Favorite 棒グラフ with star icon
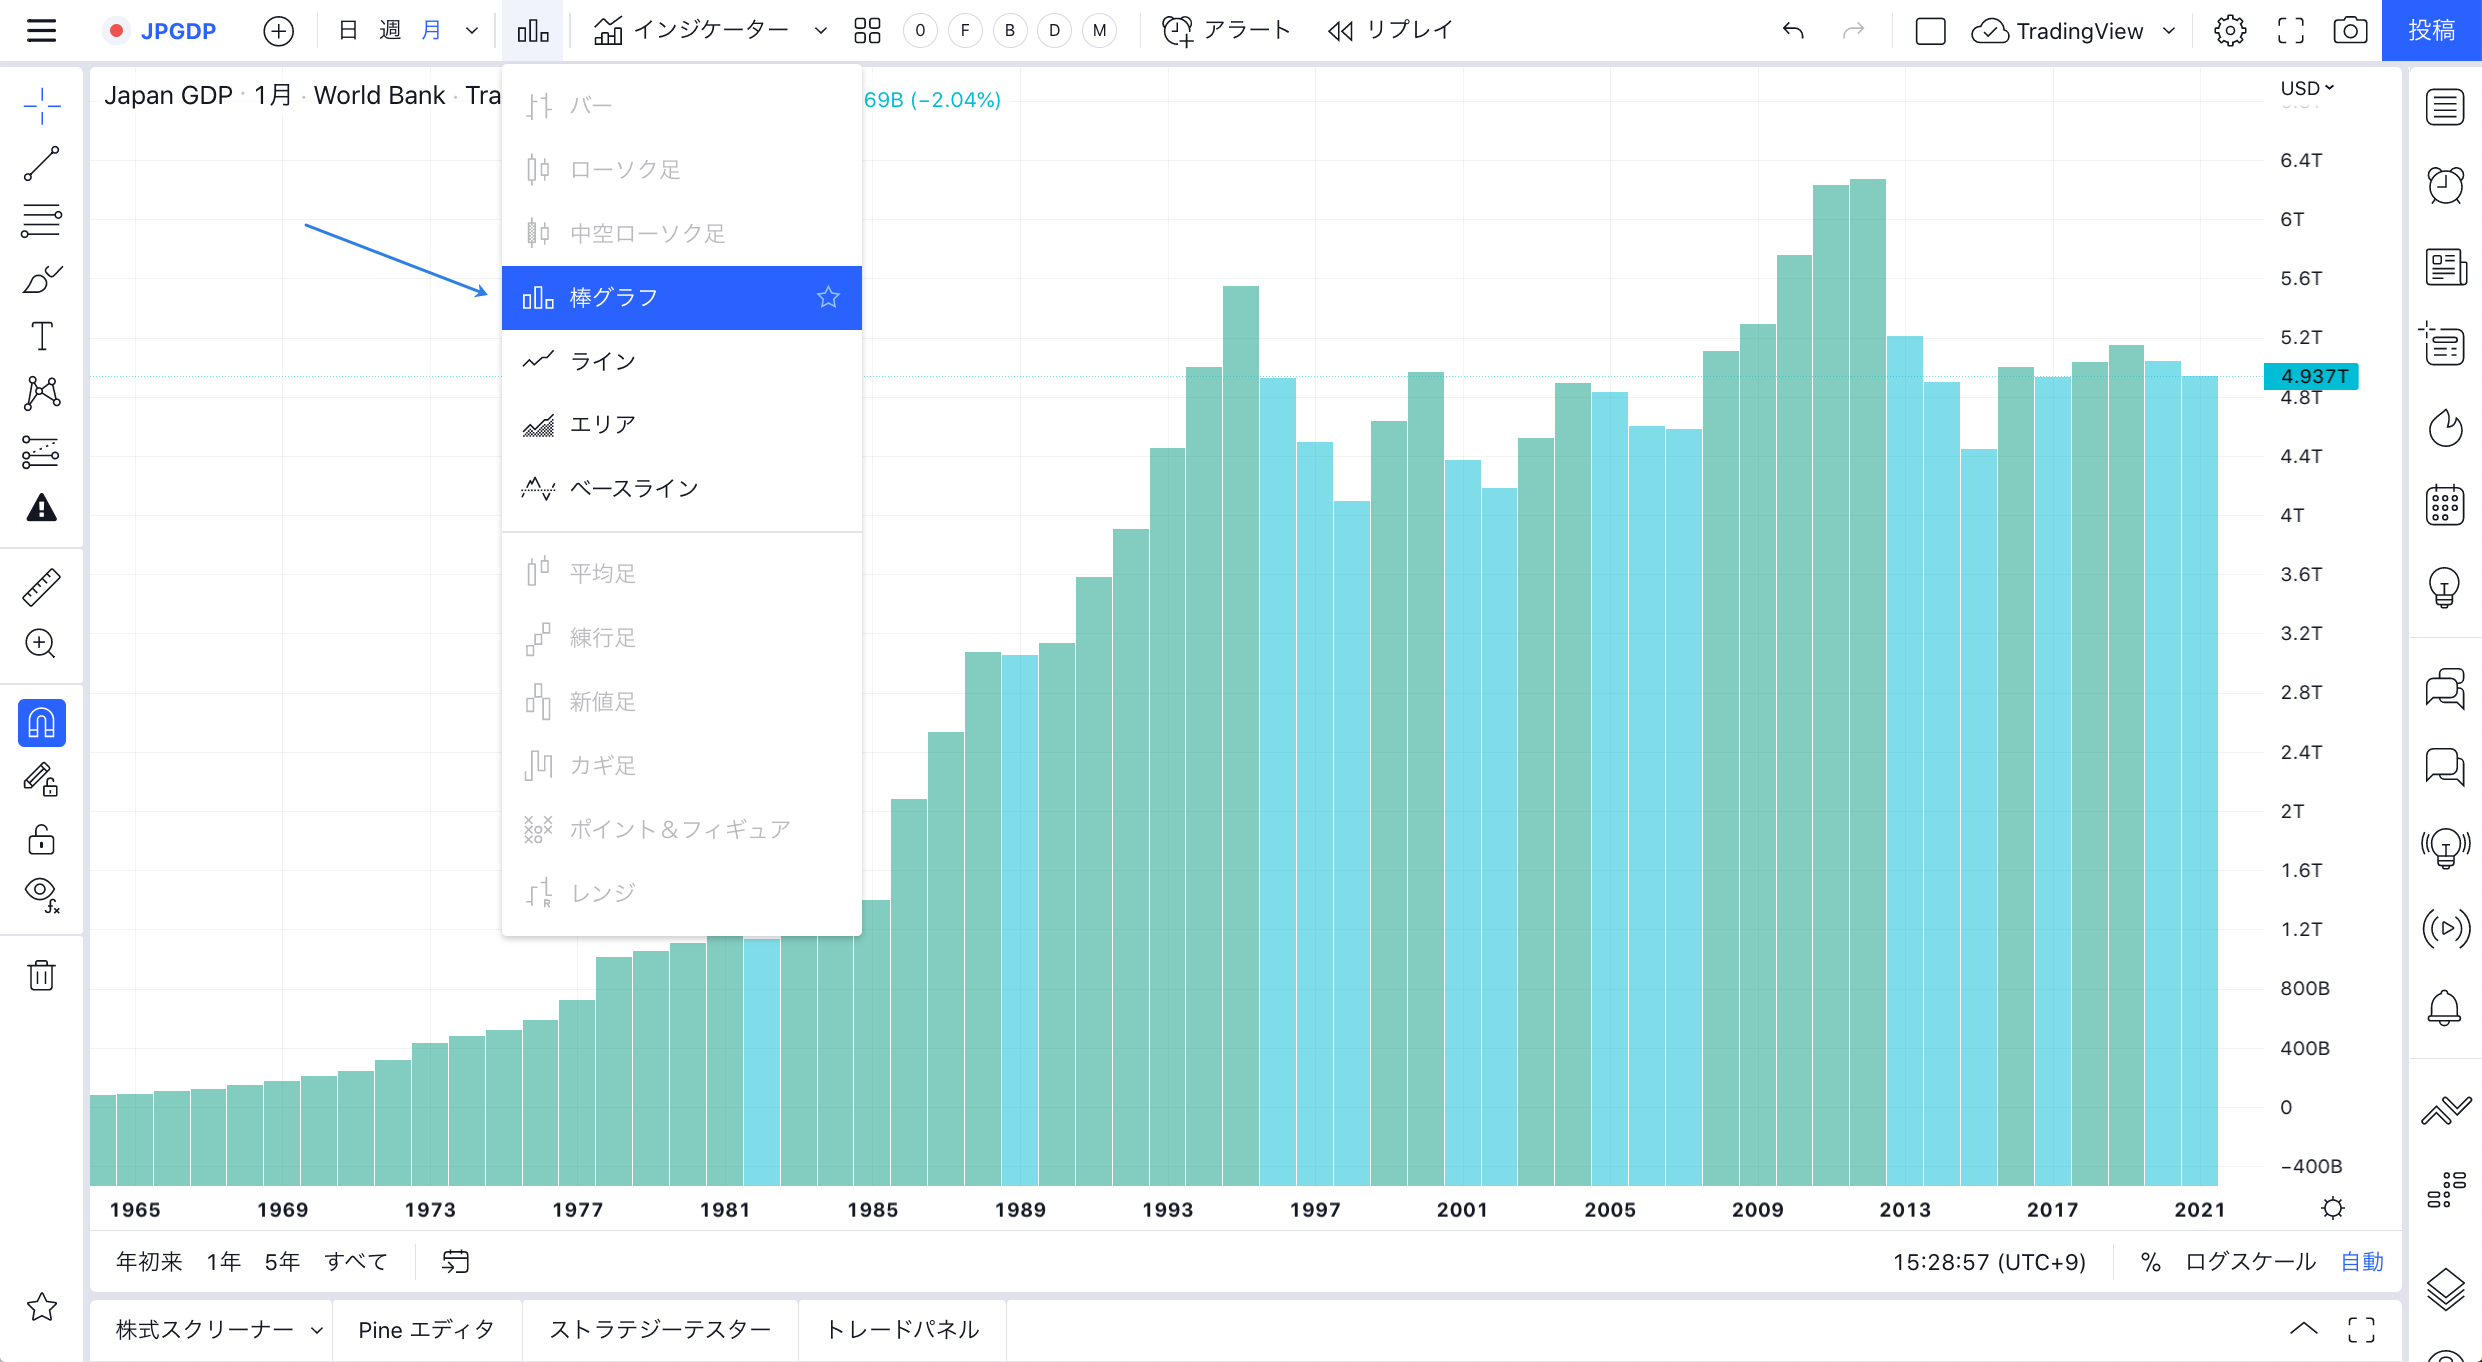The height and width of the screenshot is (1362, 2482). pyautogui.click(x=828, y=297)
